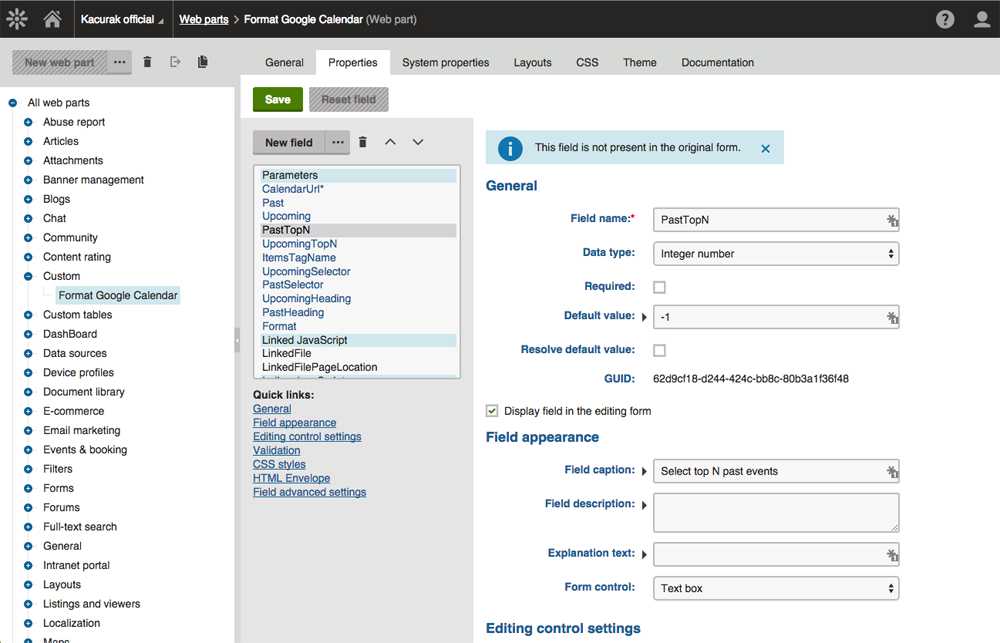Click the Kentico logo icon

click(x=17, y=19)
